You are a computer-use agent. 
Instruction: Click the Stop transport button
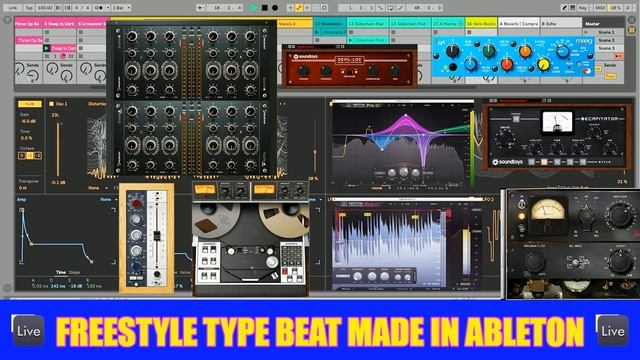pos(264,8)
